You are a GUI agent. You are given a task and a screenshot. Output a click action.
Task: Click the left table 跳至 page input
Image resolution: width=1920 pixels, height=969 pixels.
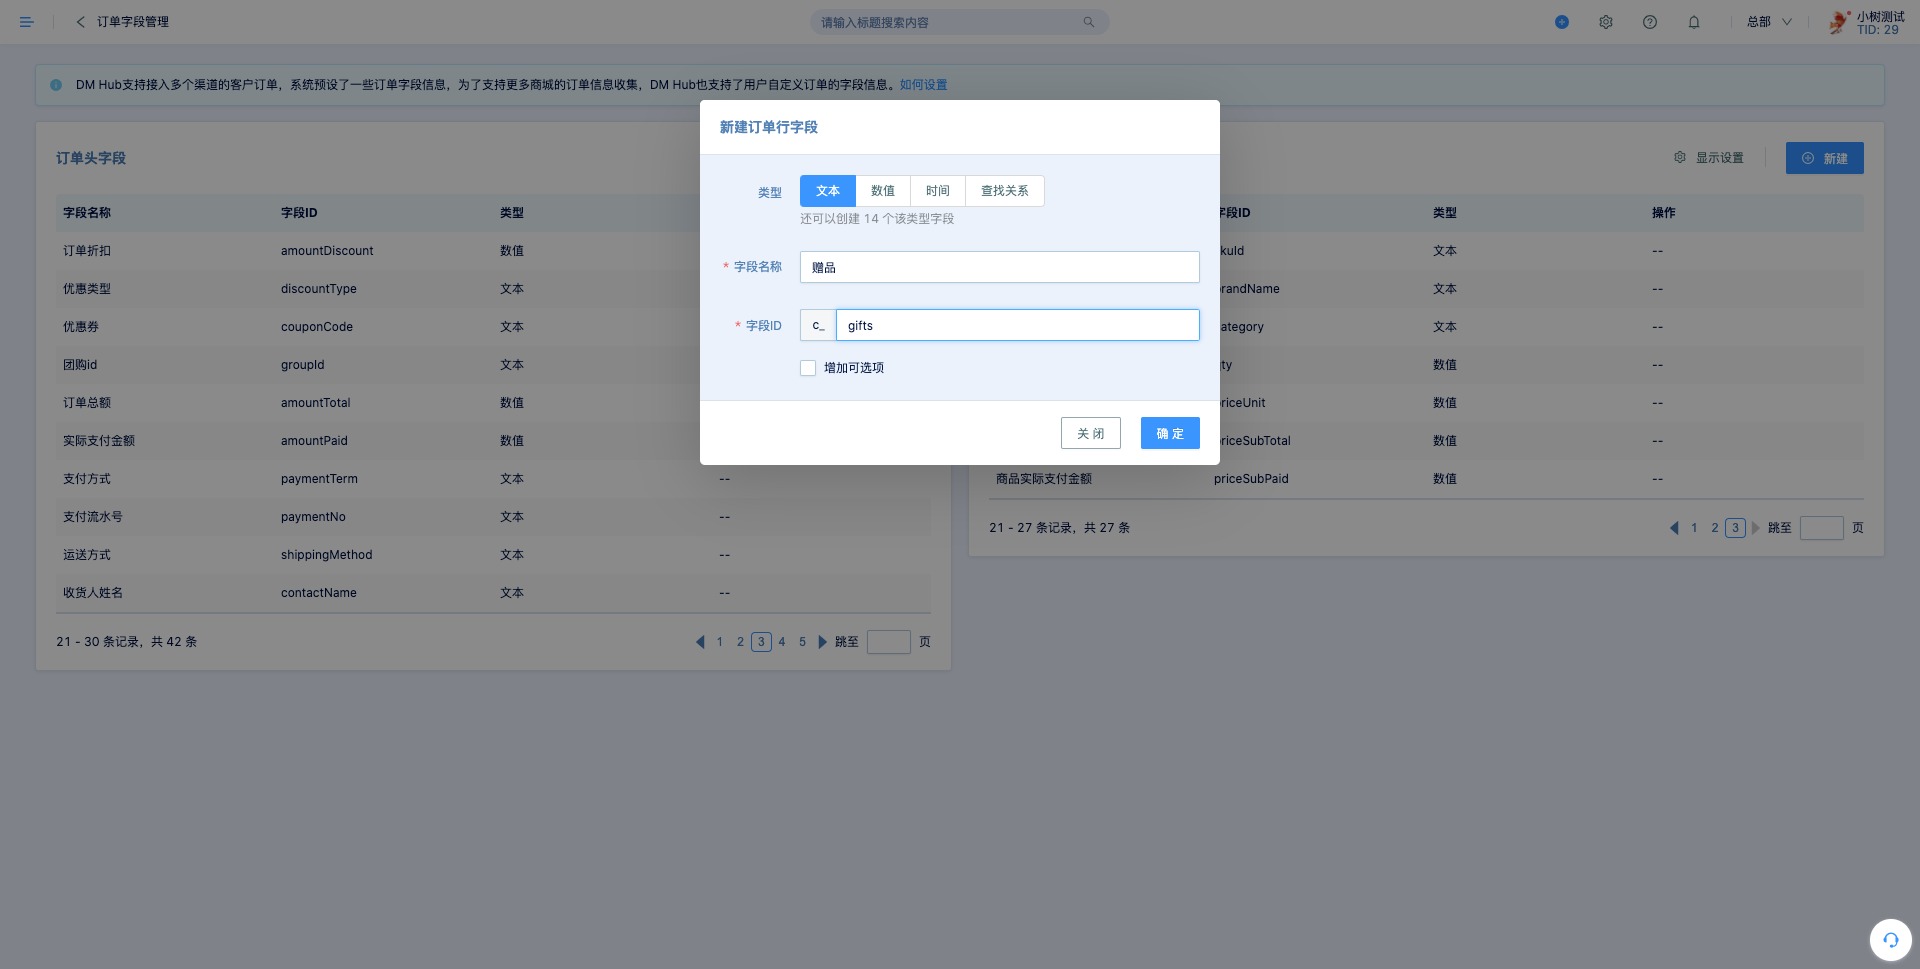(x=889, y=642)
